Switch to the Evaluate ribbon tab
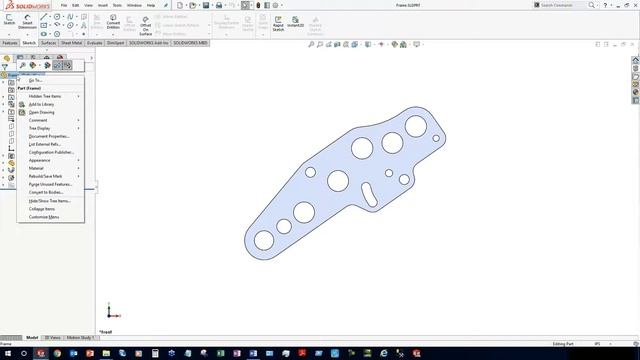The image size is (640, 360). [x=94, y=43]
